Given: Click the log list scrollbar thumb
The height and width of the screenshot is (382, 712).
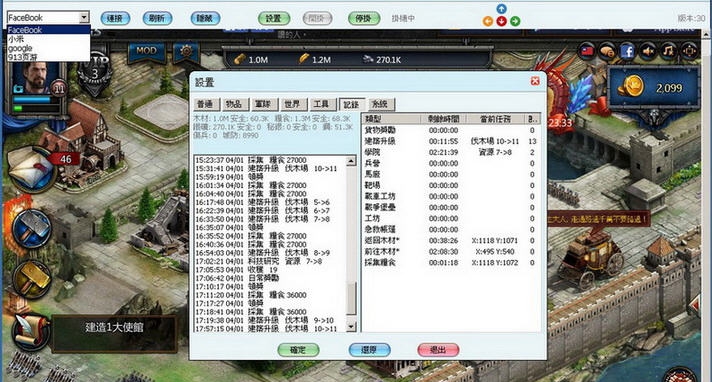Looking at the screenshot, I should [x=351, y=298].
